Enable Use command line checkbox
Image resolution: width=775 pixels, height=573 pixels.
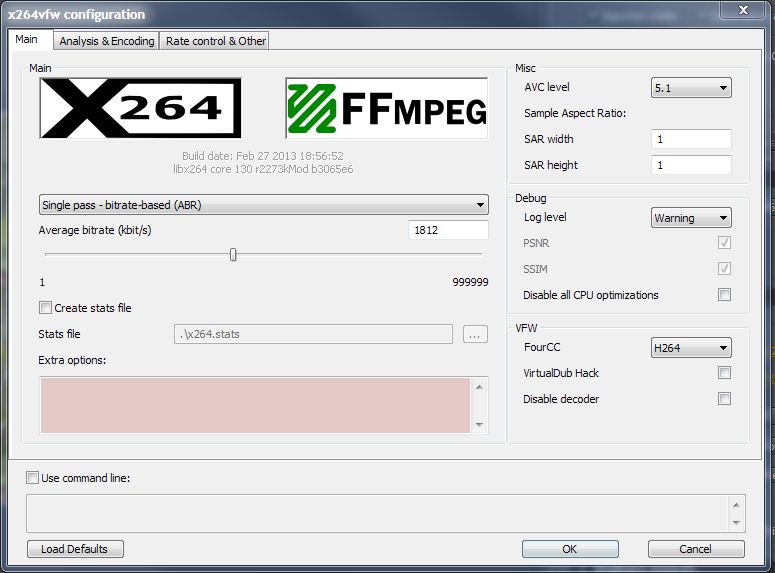click(32, 478)
